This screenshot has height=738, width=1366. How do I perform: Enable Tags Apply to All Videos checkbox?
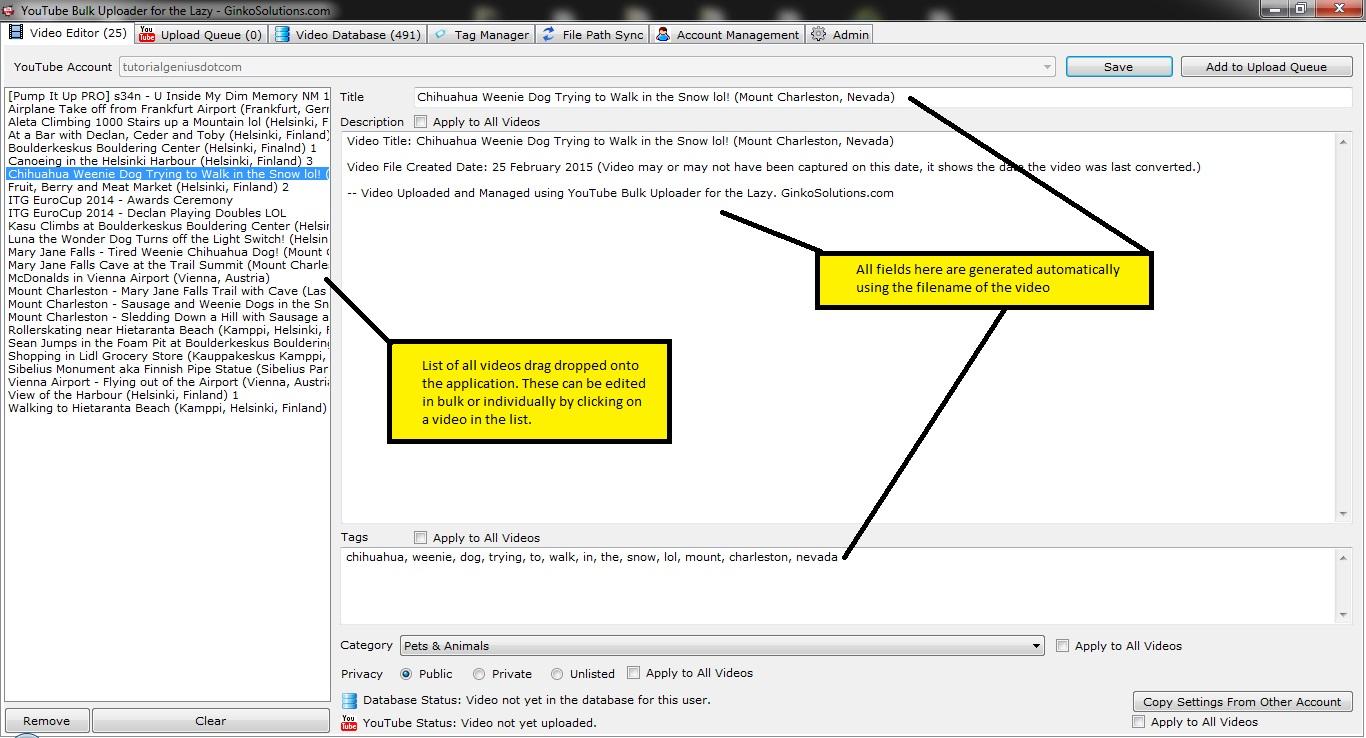(420, 537)
